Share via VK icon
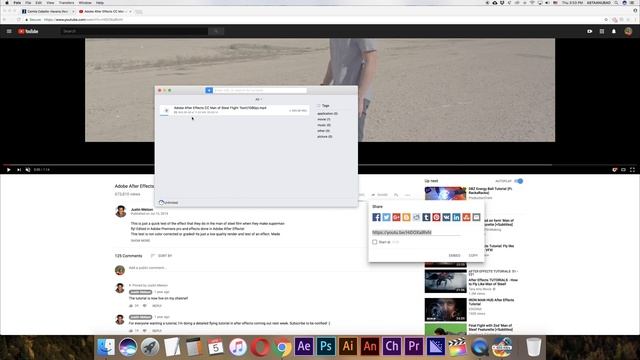Image resolution: width=640 pixels, height=360 pixels. [446, 217]
